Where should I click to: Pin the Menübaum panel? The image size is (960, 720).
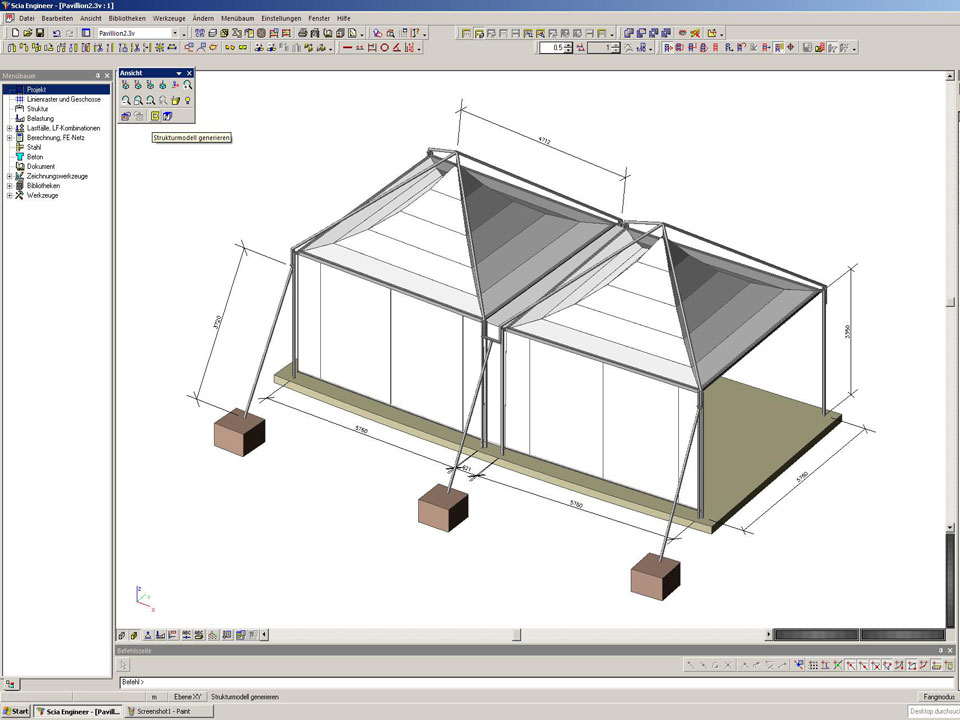(98, 75)
